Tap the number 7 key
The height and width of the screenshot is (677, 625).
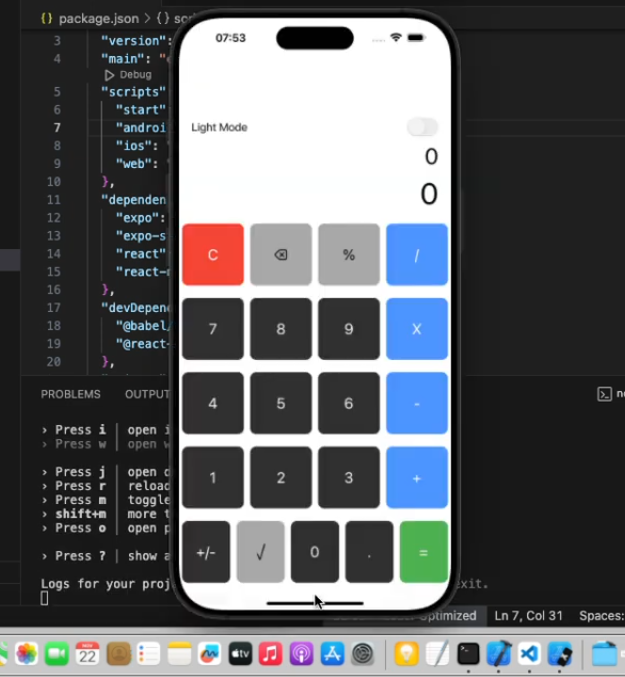tap(213, 329)
